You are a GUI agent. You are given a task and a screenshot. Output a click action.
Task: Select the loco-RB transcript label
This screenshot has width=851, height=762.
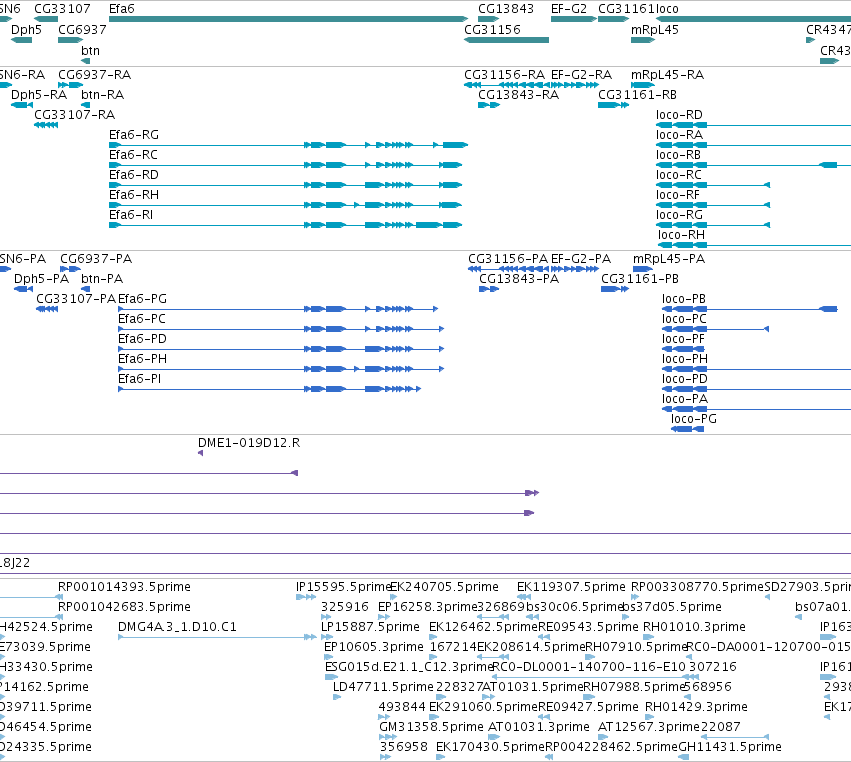coord(678,155)
